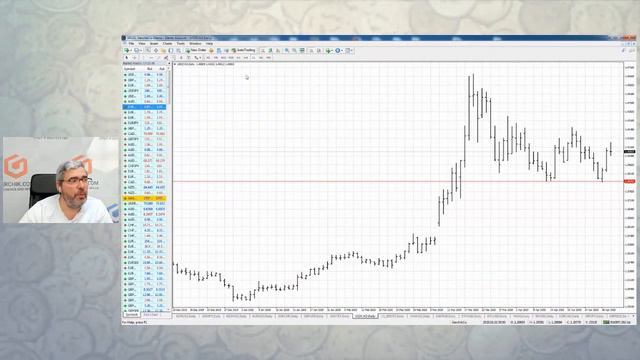Open the View menu
640x360 pixels.
[x=142, y=43]
